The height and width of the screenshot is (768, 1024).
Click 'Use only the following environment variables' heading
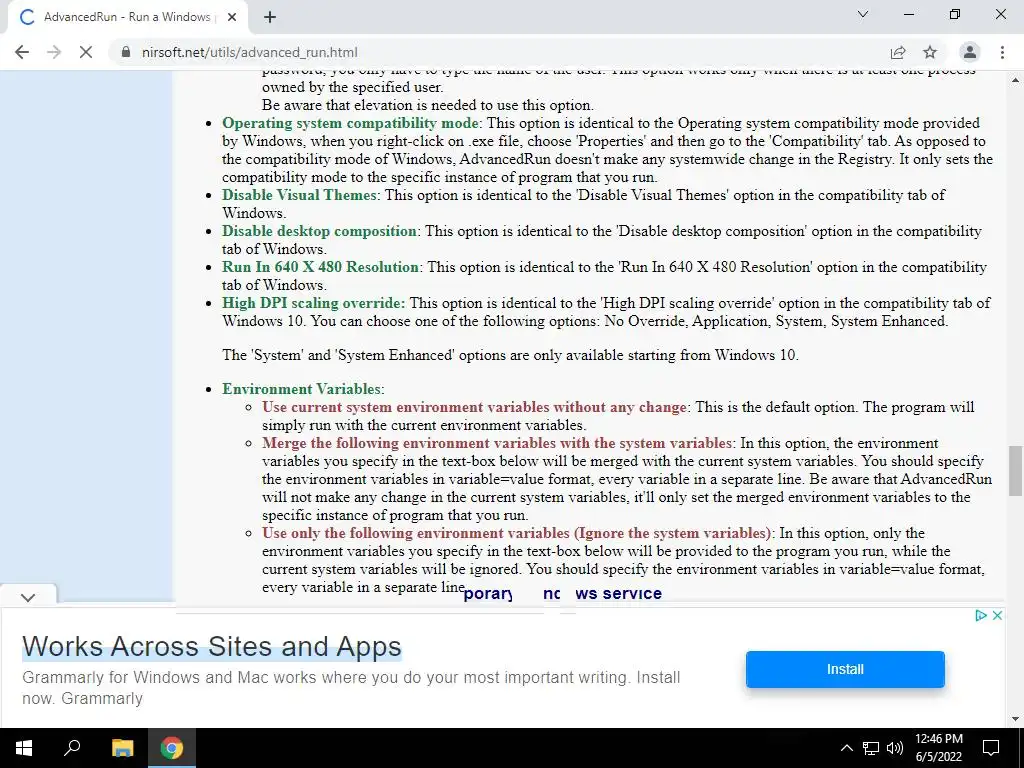pos(517,534)
